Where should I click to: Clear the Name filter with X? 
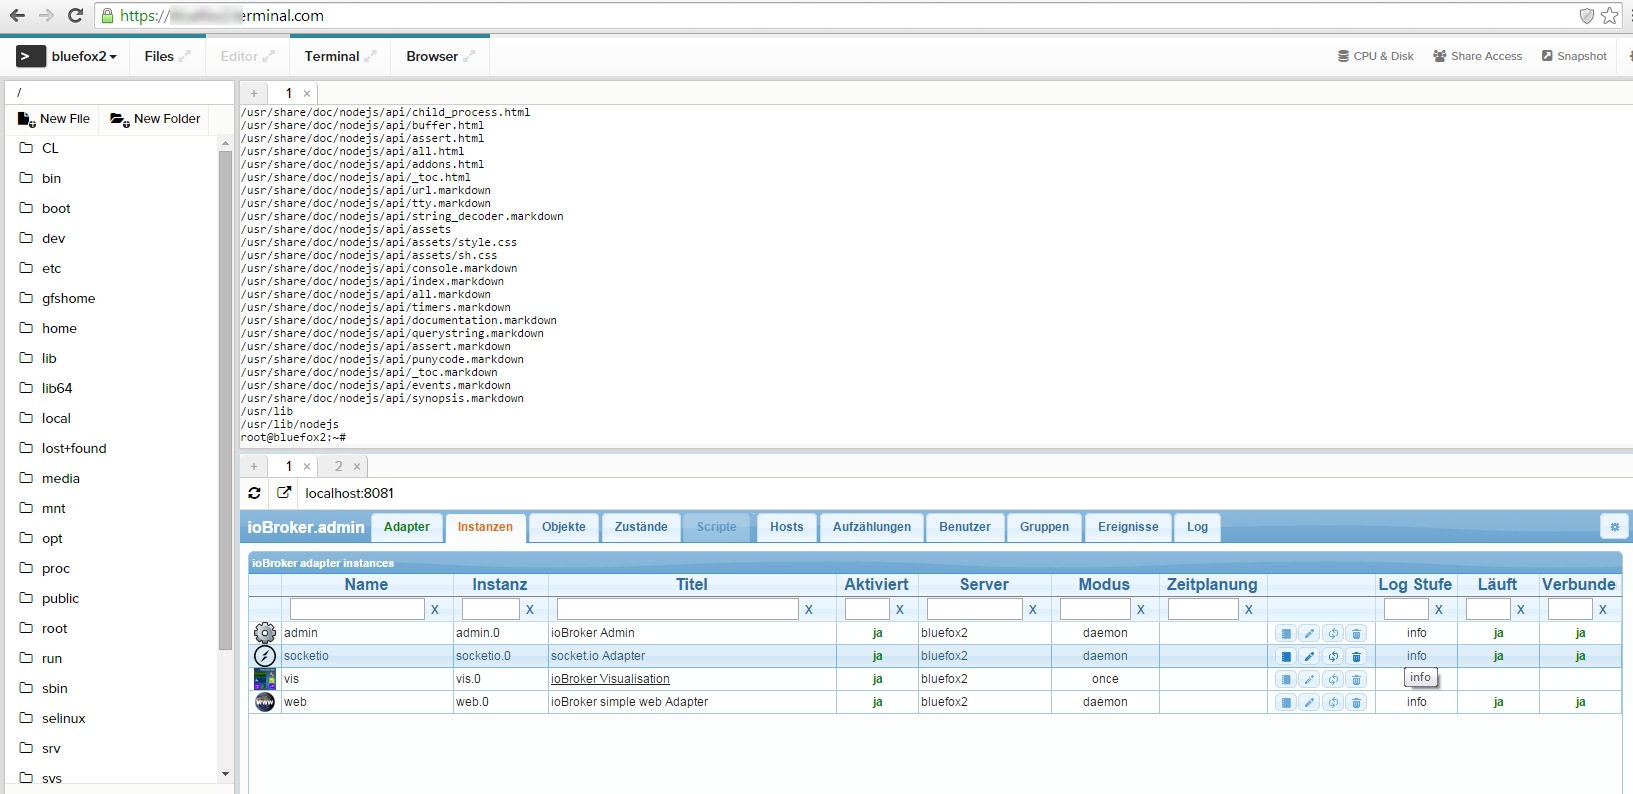pos(435,610)
